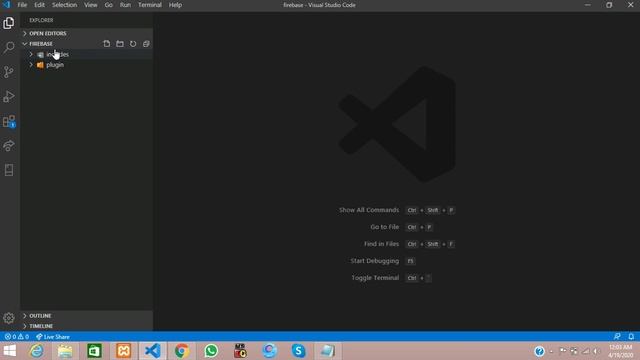Click the taskbar clock and date
640x360 pixels.
click(620, 351)
